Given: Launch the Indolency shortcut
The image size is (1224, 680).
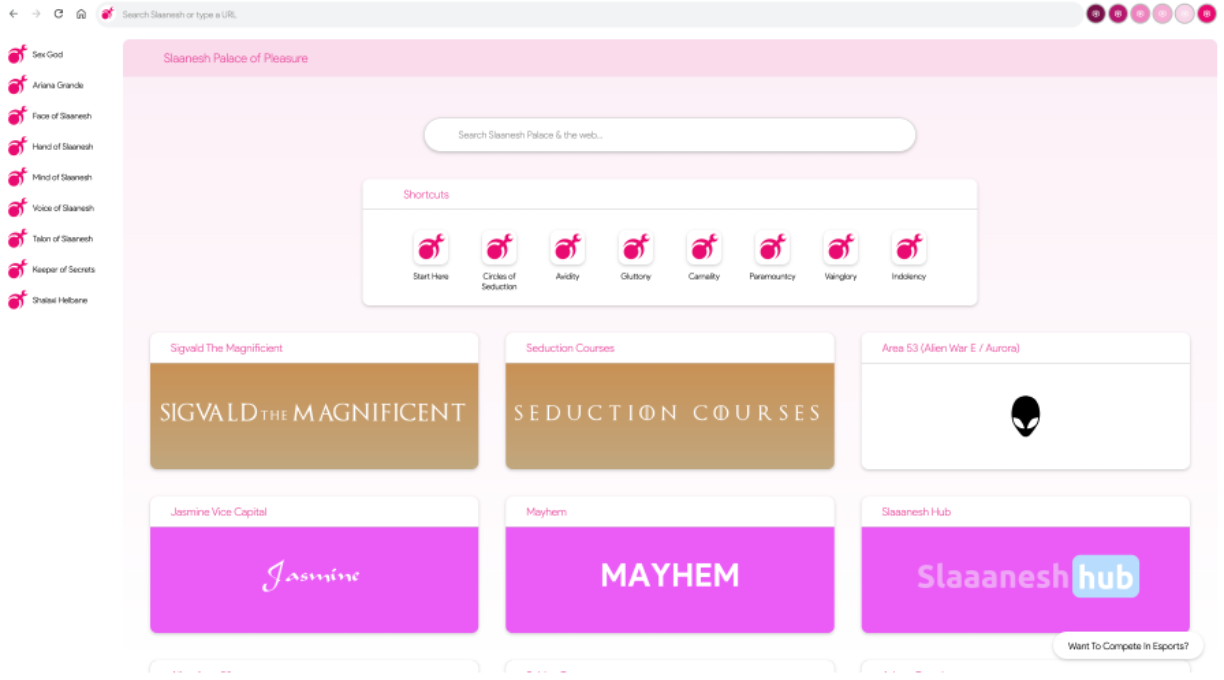Looking at the screenshot, I should 909,247.
